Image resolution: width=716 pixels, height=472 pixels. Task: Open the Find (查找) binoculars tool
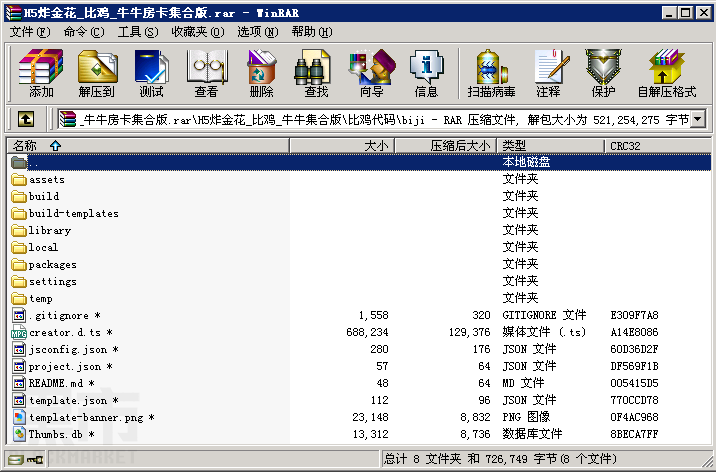(x=316, y=73)
